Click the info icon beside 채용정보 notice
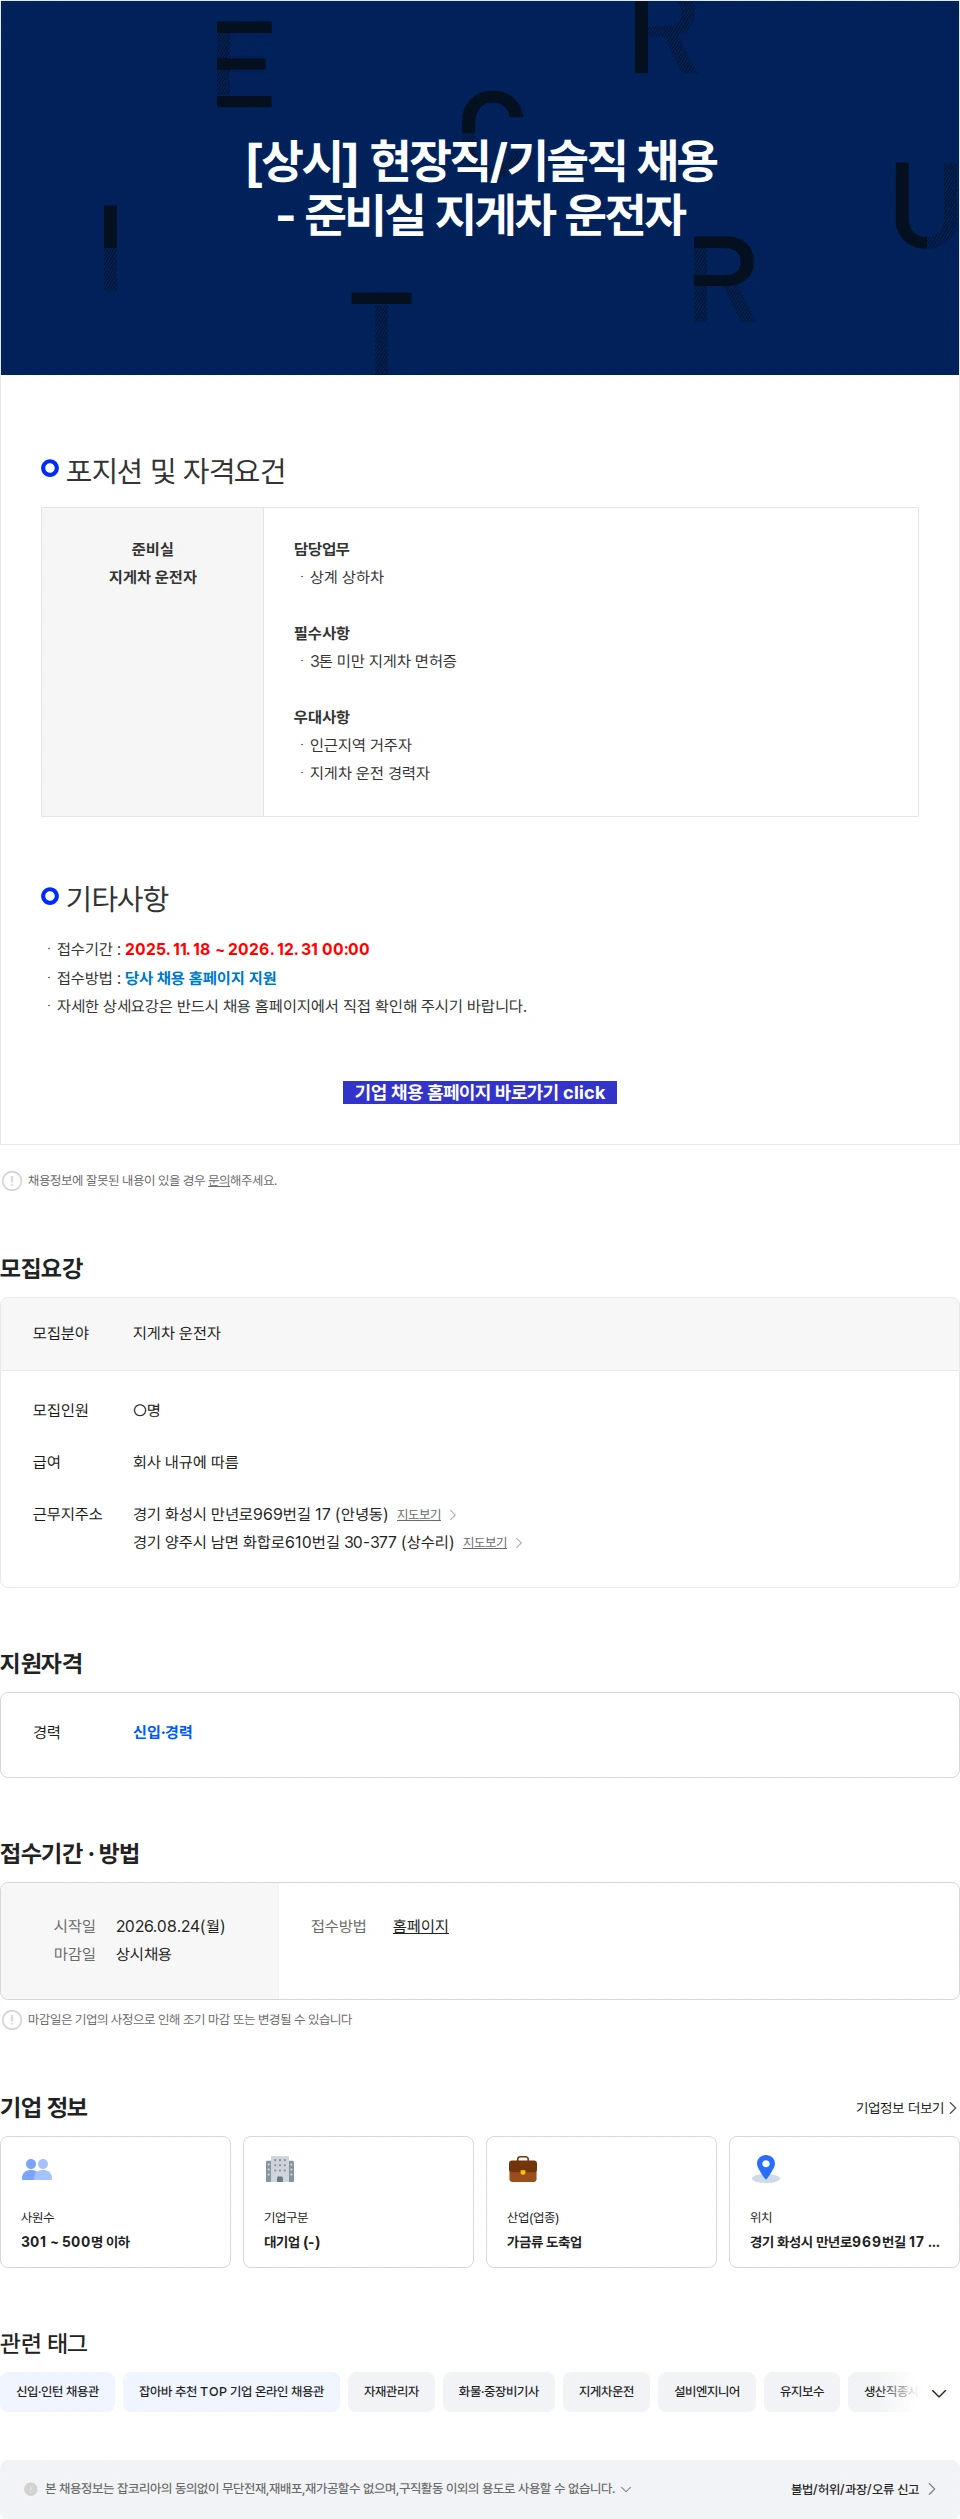The width and height of the screenshot is (960, 2519). pyautogui.click(x=12, y=1181)
